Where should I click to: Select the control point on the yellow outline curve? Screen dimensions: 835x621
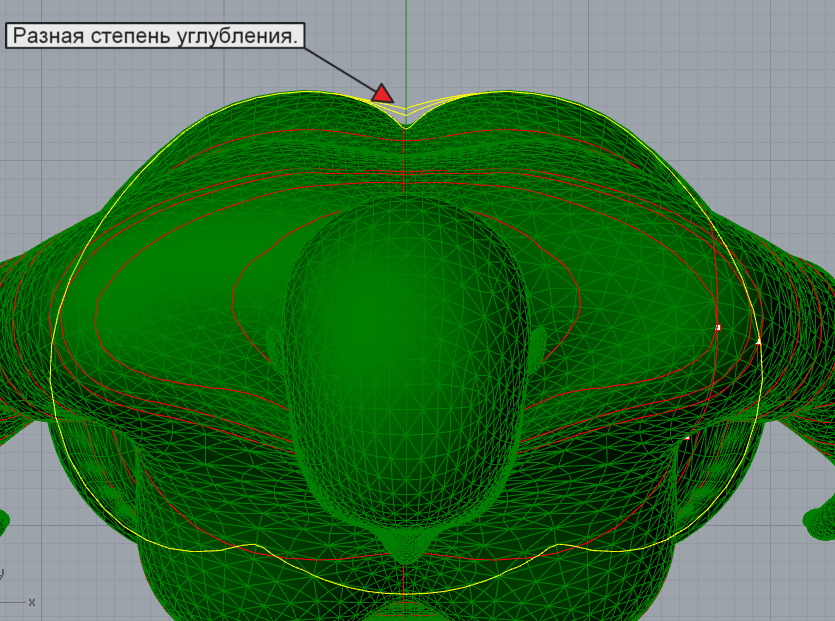click(759, 341)
